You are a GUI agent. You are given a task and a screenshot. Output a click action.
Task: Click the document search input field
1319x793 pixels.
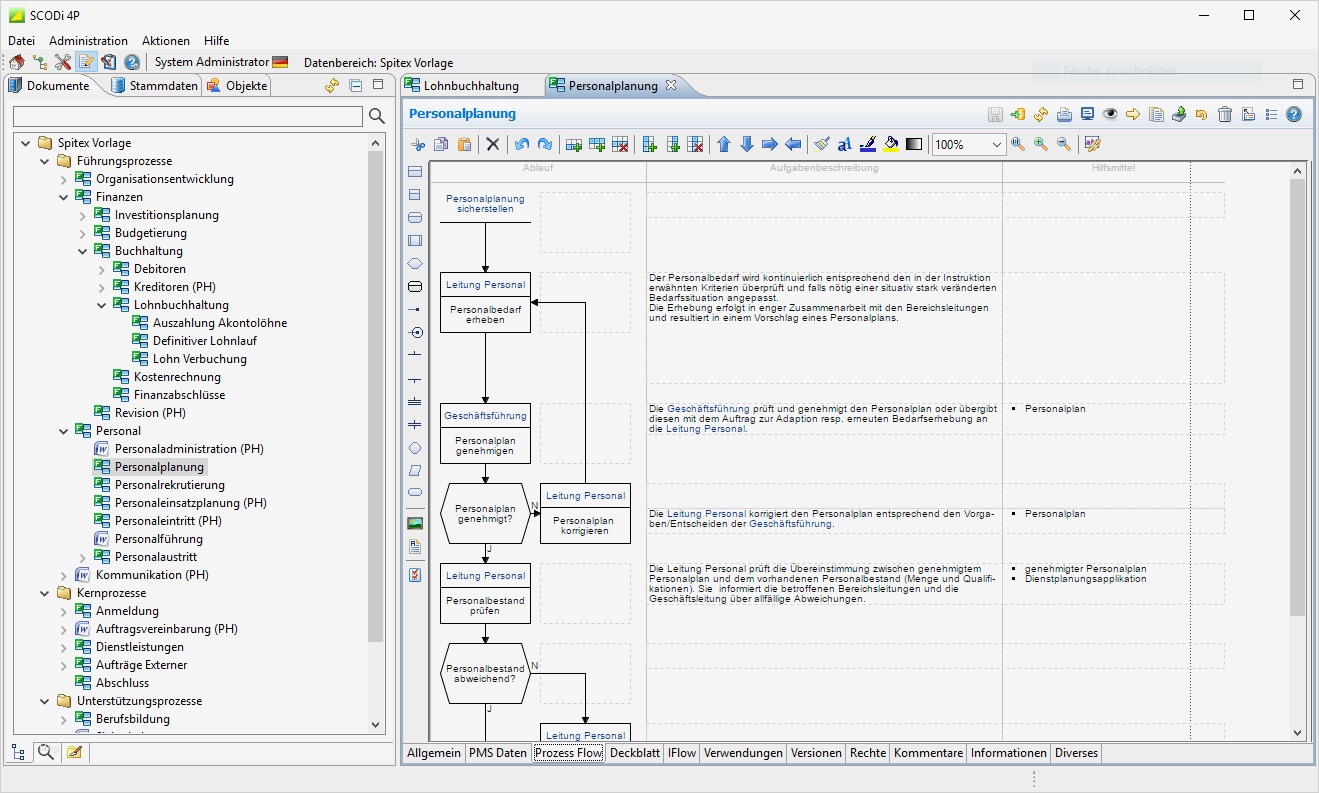pyautogui.click(x=188, y=117)
